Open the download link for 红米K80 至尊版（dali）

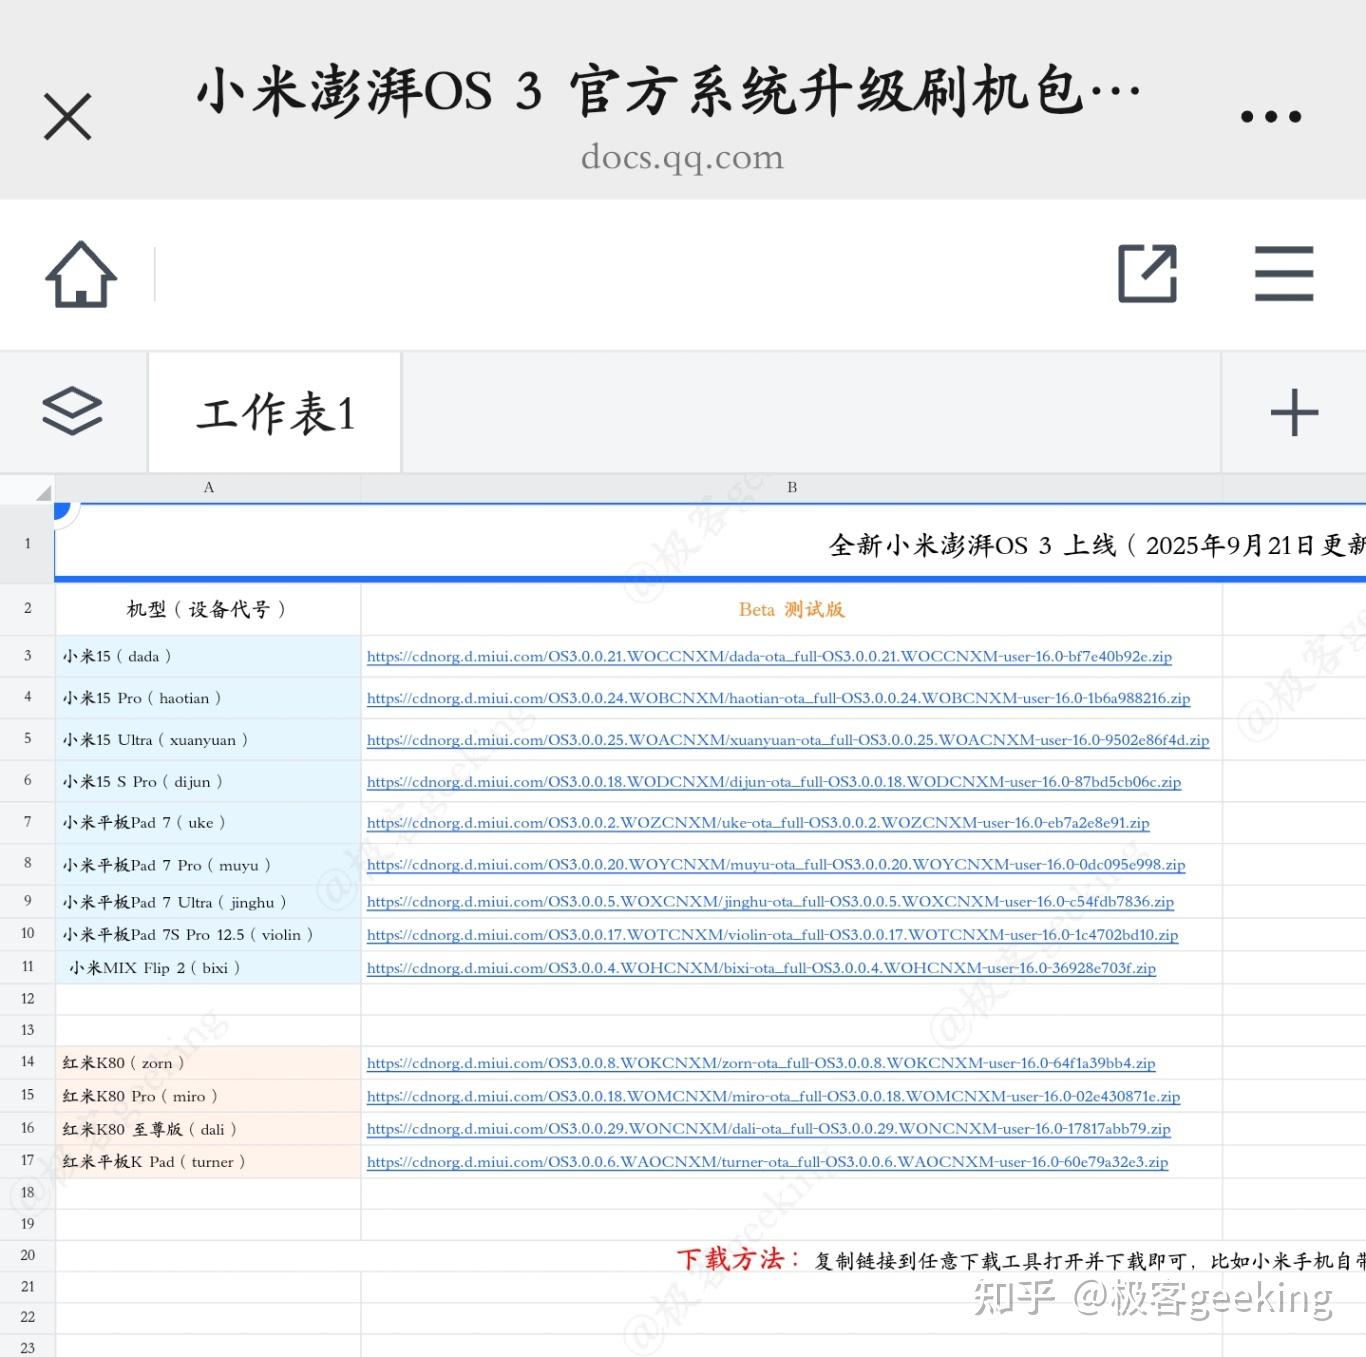click(768, 1129)
